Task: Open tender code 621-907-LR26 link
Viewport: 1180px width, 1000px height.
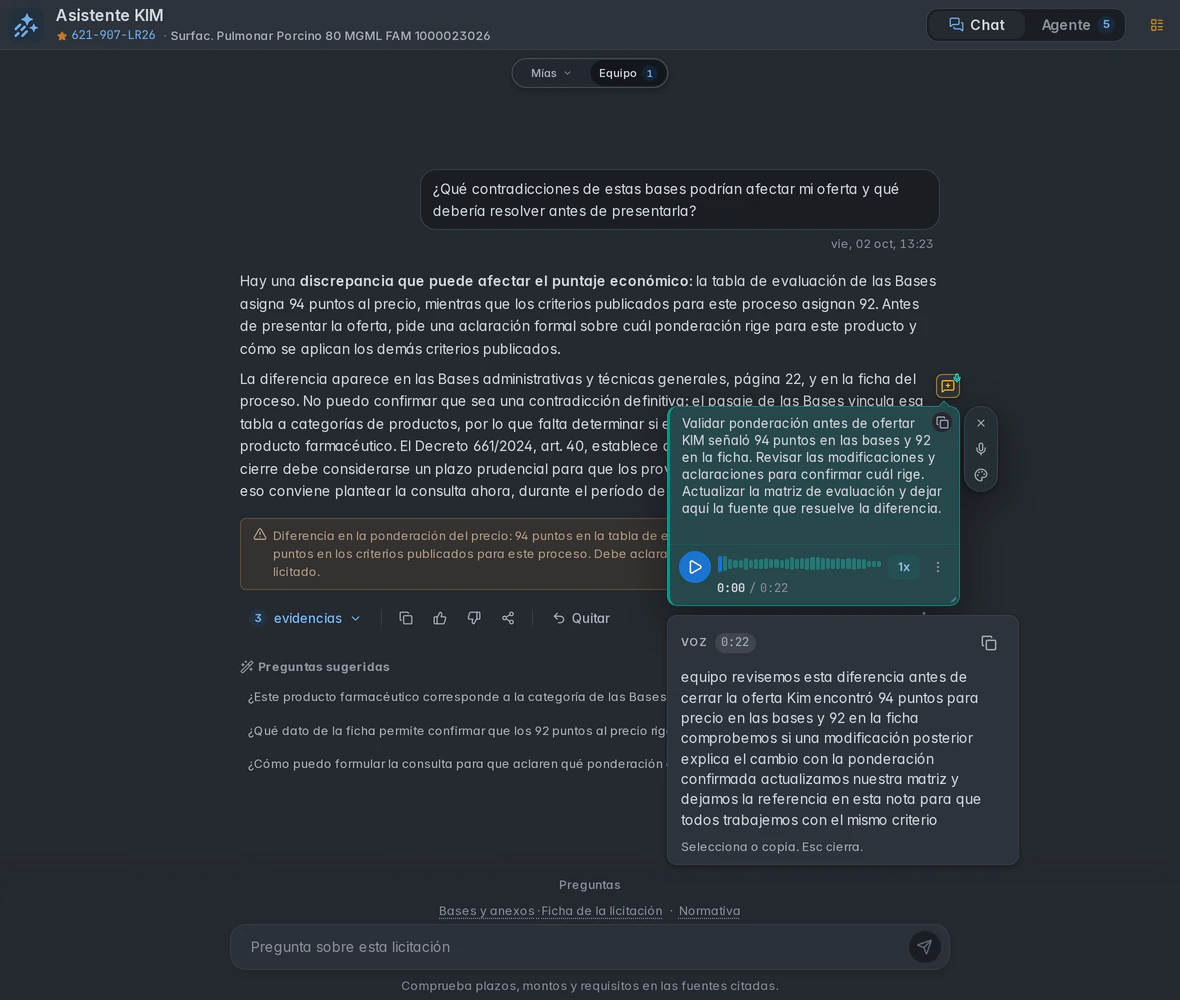Action: click(x=113, y=35)
